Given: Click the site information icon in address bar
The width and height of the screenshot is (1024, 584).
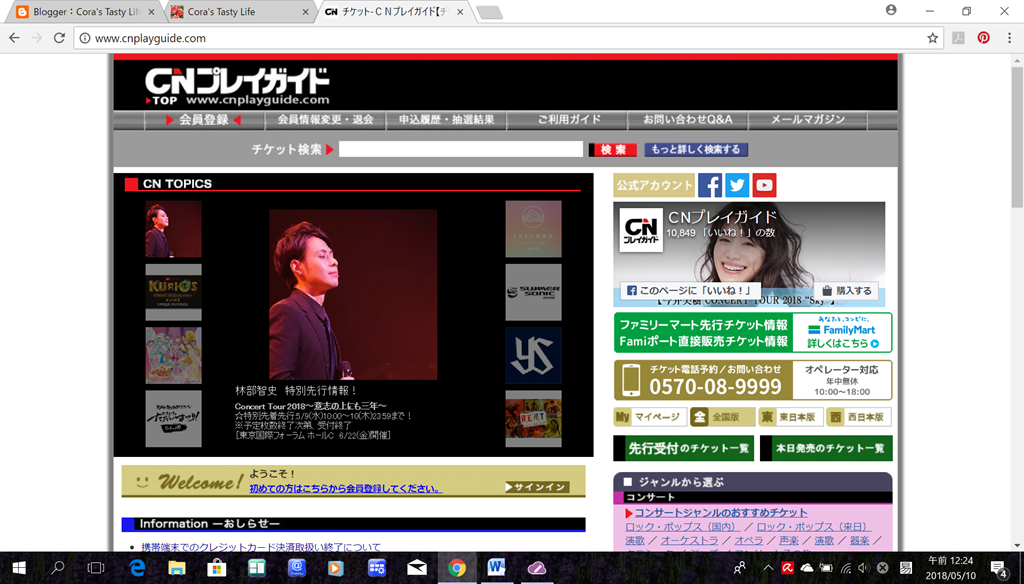Looking at the screenshot, I should pyautogui.click(x=85, y=38).
